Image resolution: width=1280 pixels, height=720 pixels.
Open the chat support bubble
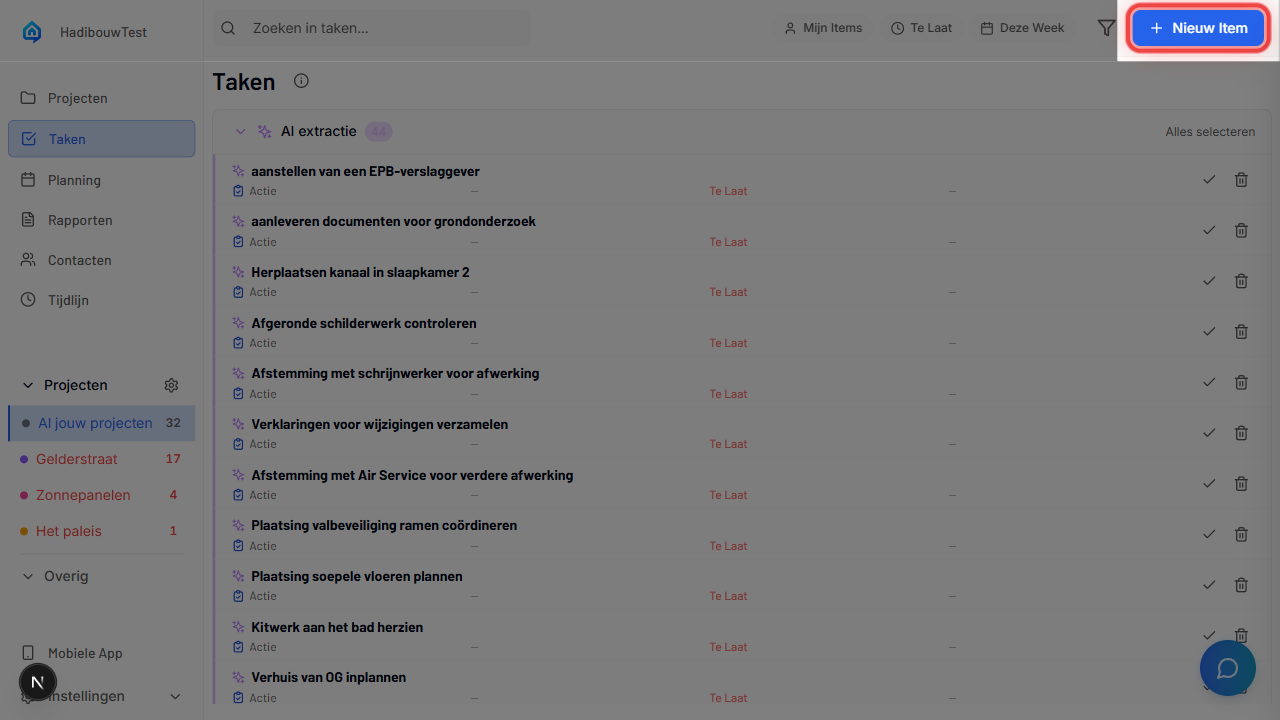click(1227, 668)
